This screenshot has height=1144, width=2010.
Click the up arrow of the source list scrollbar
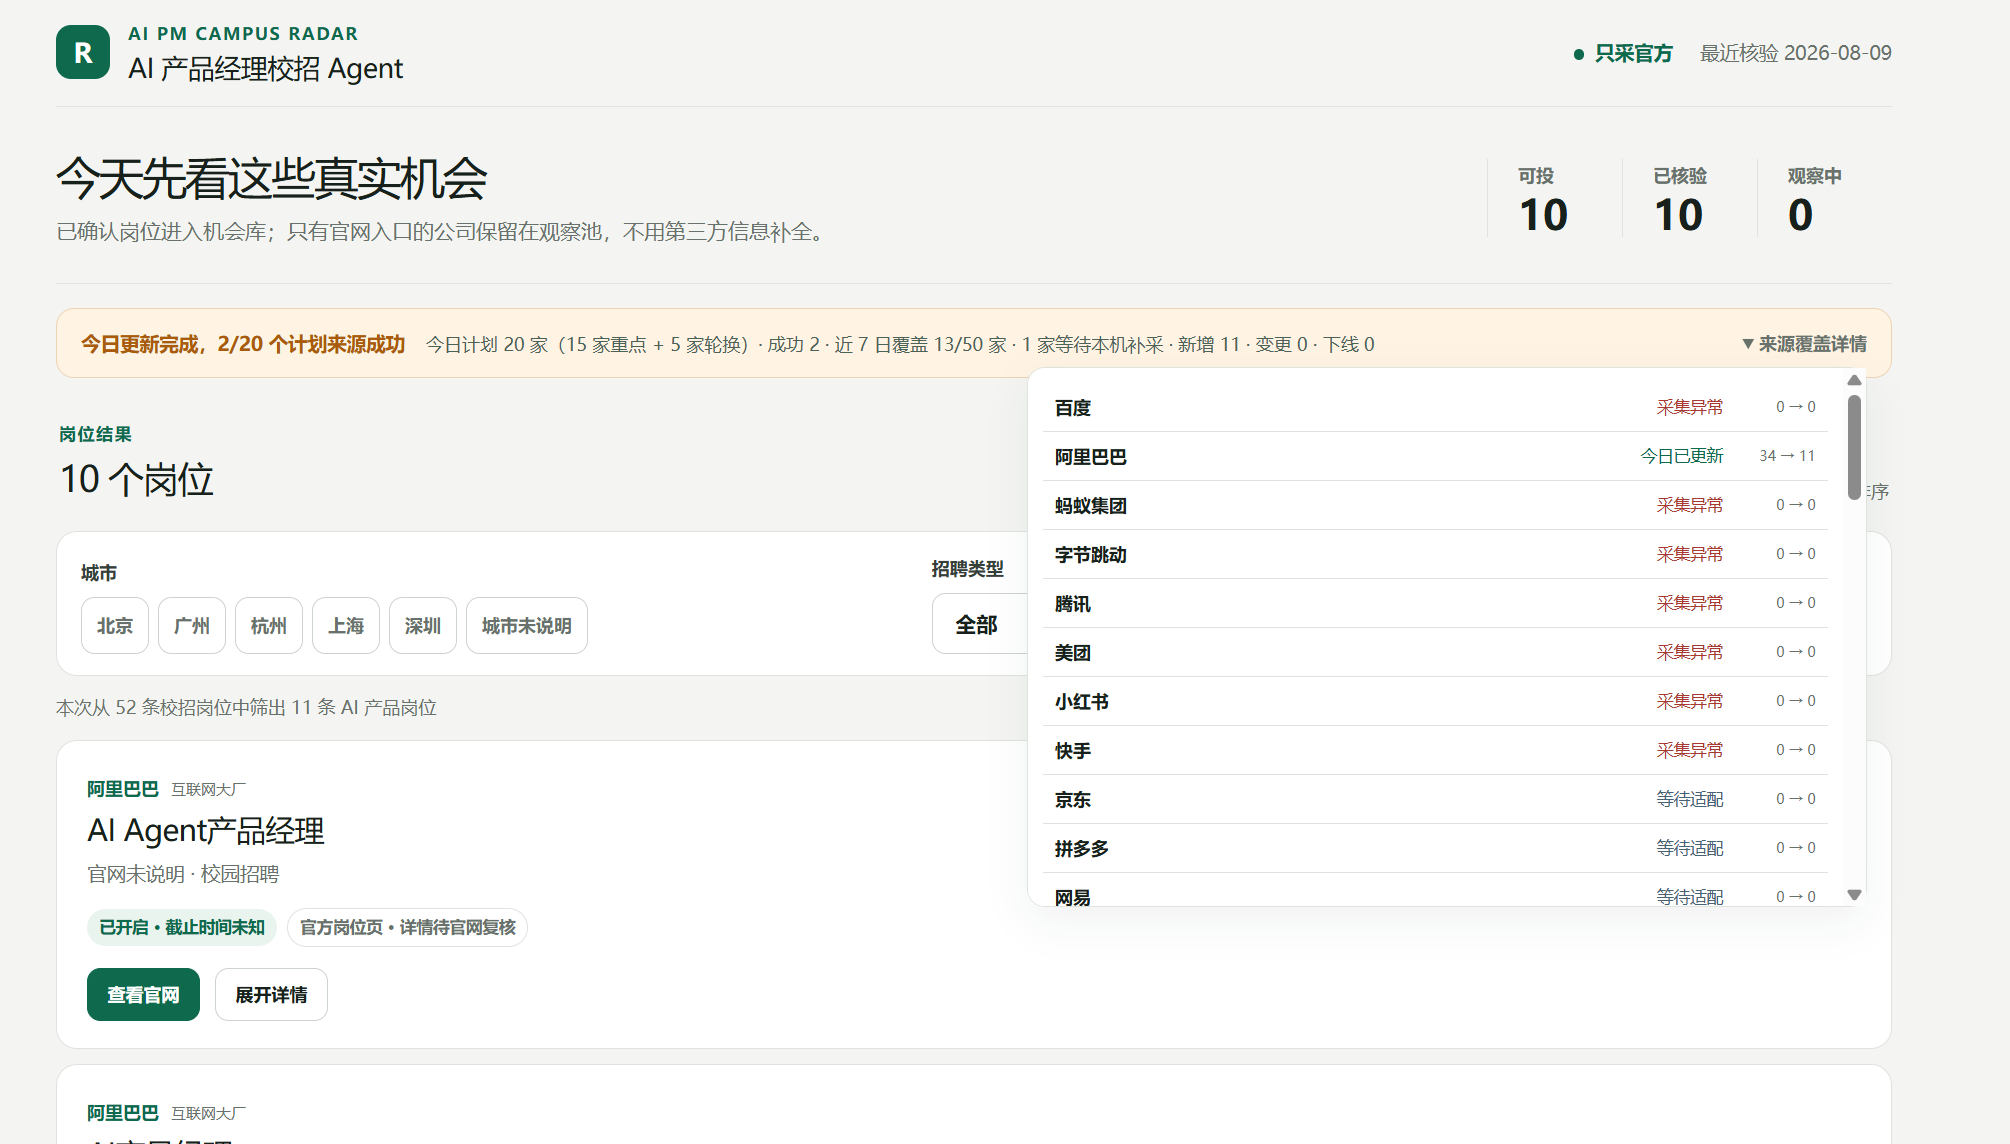(1854, 380)
